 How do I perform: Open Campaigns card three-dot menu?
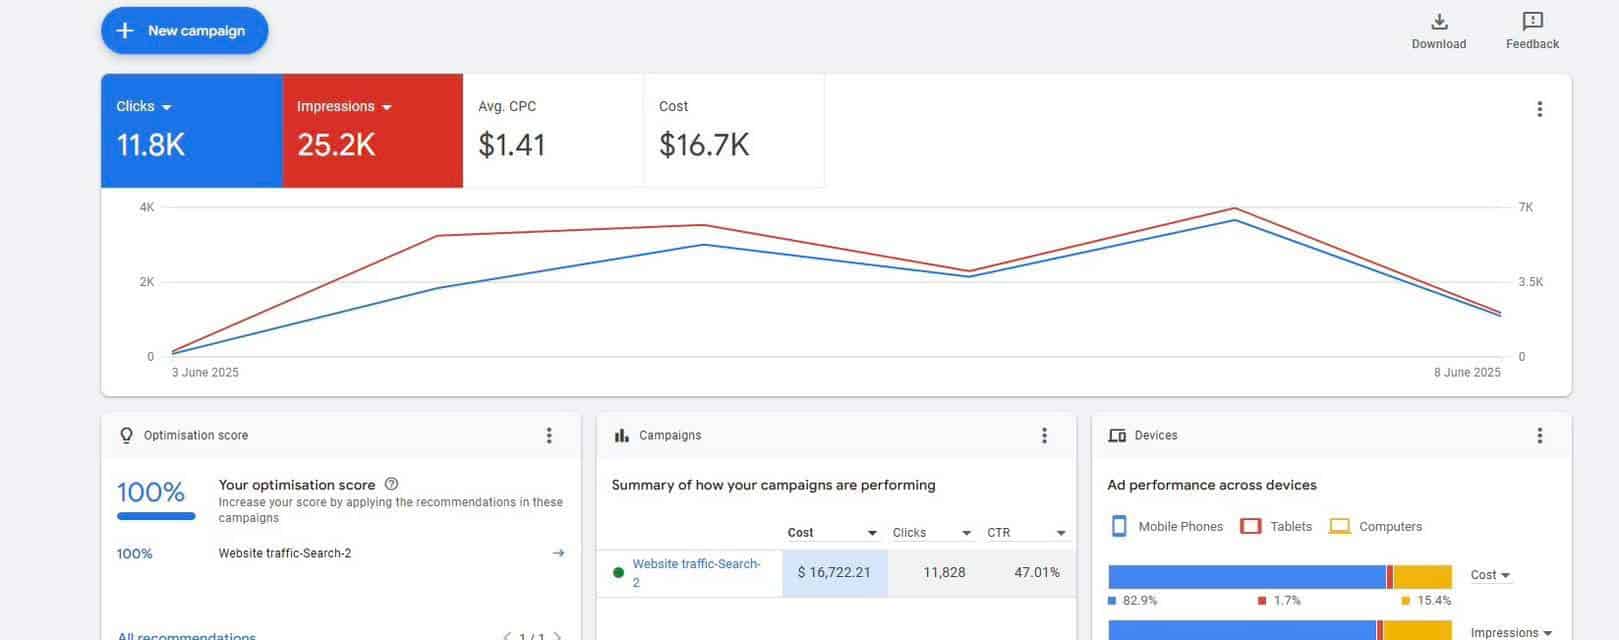[1044, 435]
